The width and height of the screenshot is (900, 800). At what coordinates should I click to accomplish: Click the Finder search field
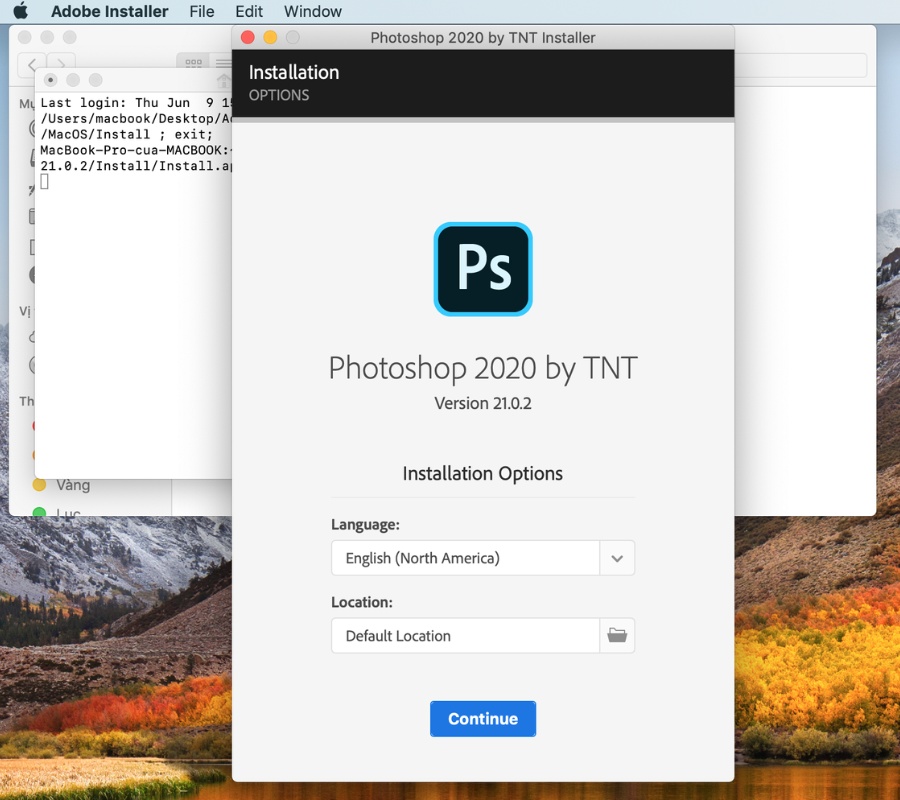click(x=800, y=66)
